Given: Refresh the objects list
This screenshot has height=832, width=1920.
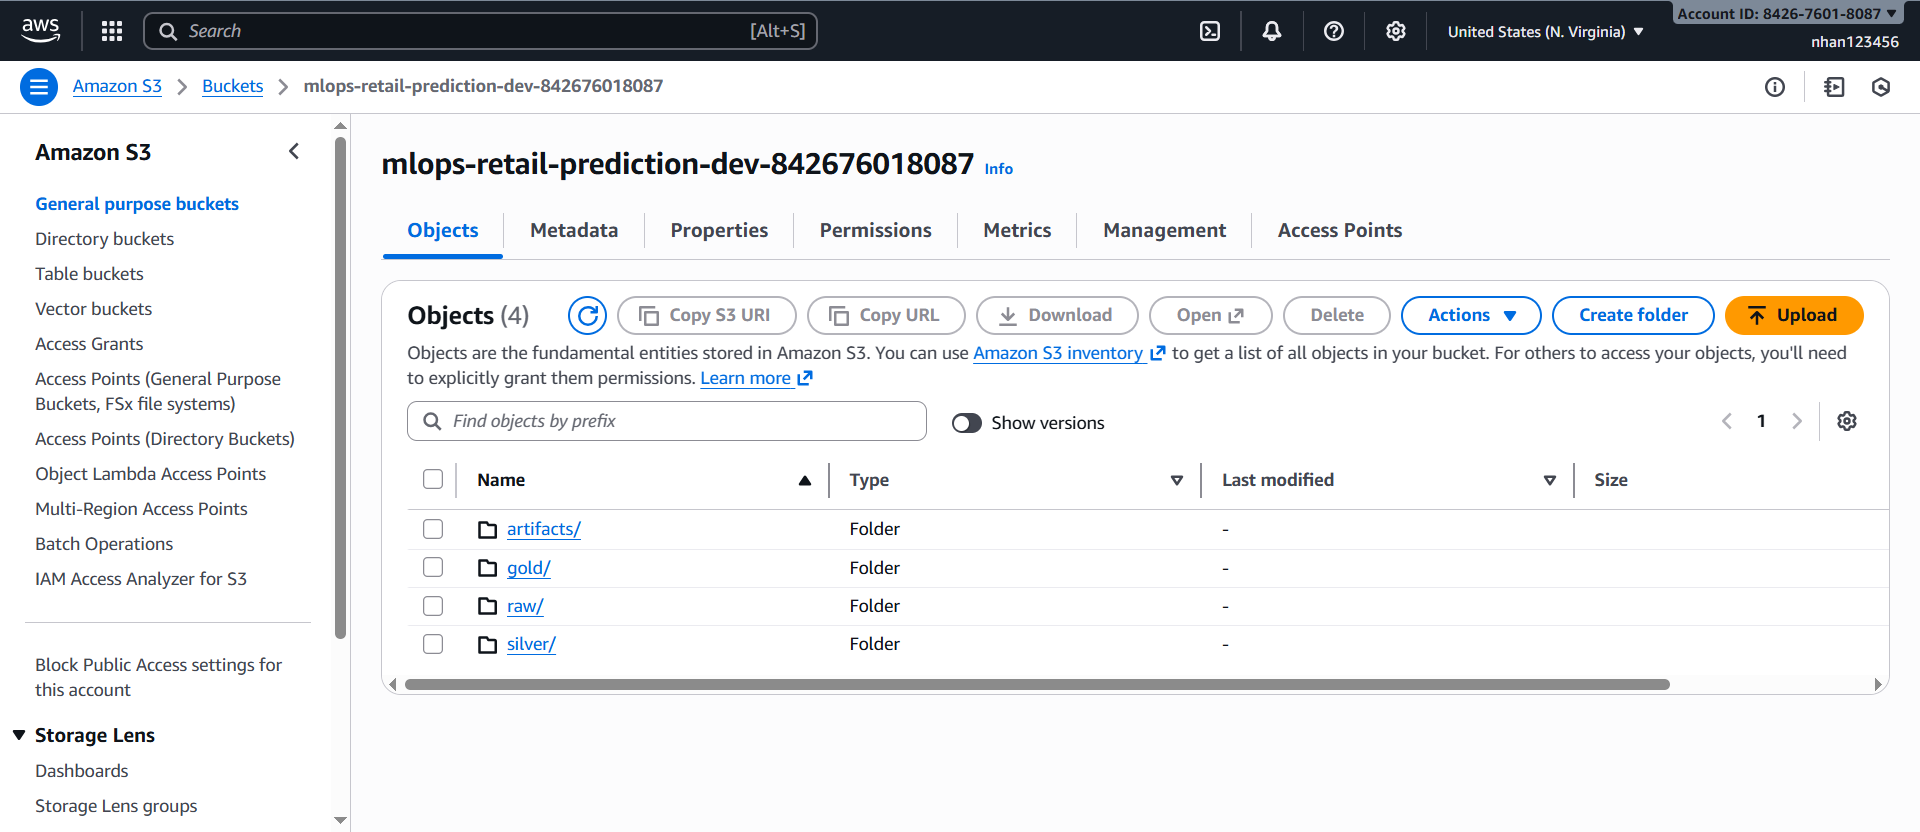Looking at the screenshot, I should click(588, 315).
